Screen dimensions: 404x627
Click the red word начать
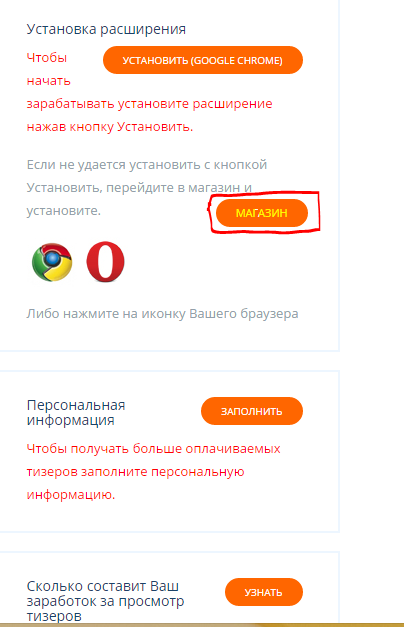tap(48, 81)
